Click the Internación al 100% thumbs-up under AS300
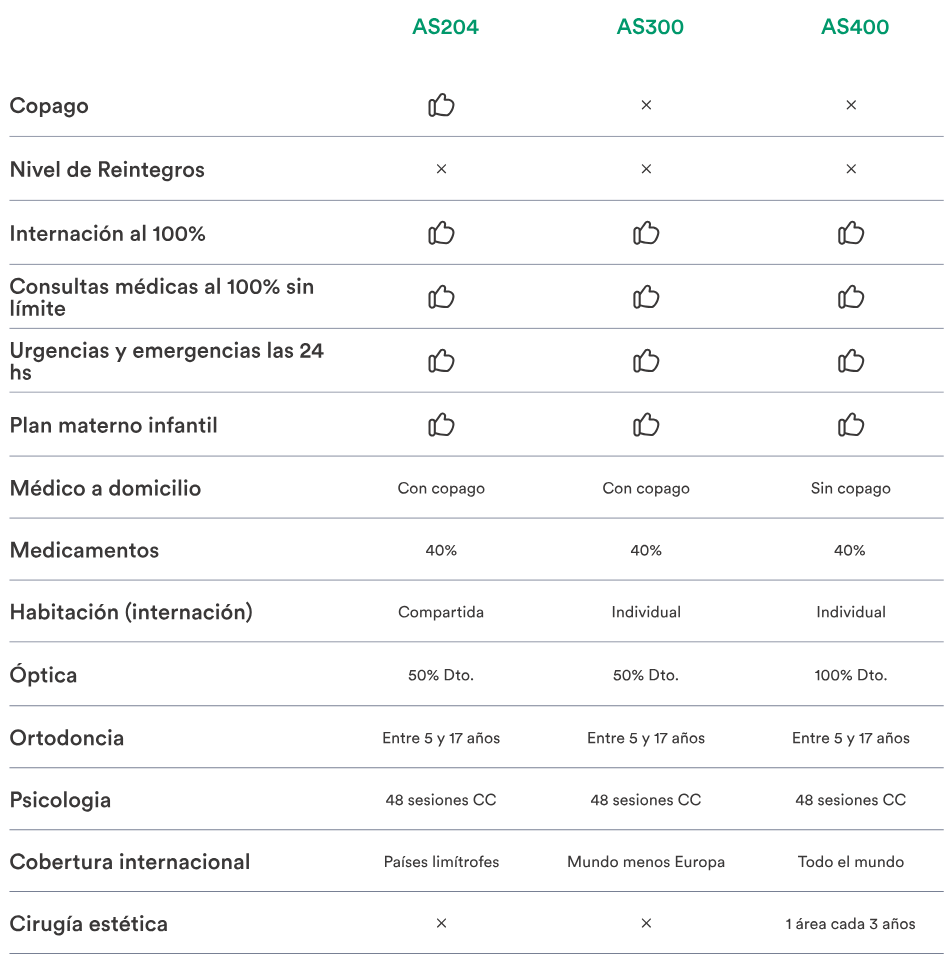The height and width of the screenshot is (975, 944). [646, 233]
